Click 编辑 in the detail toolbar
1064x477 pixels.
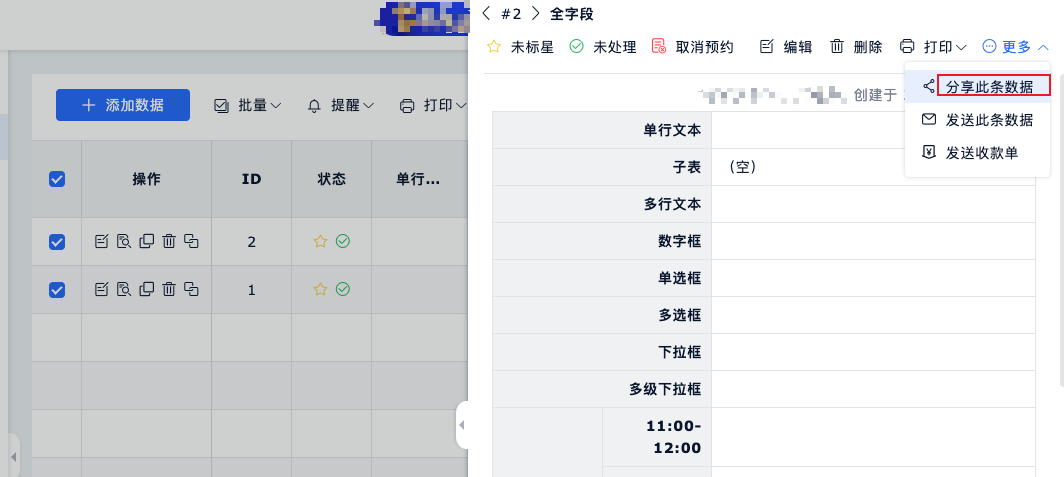tap(786, 47)
